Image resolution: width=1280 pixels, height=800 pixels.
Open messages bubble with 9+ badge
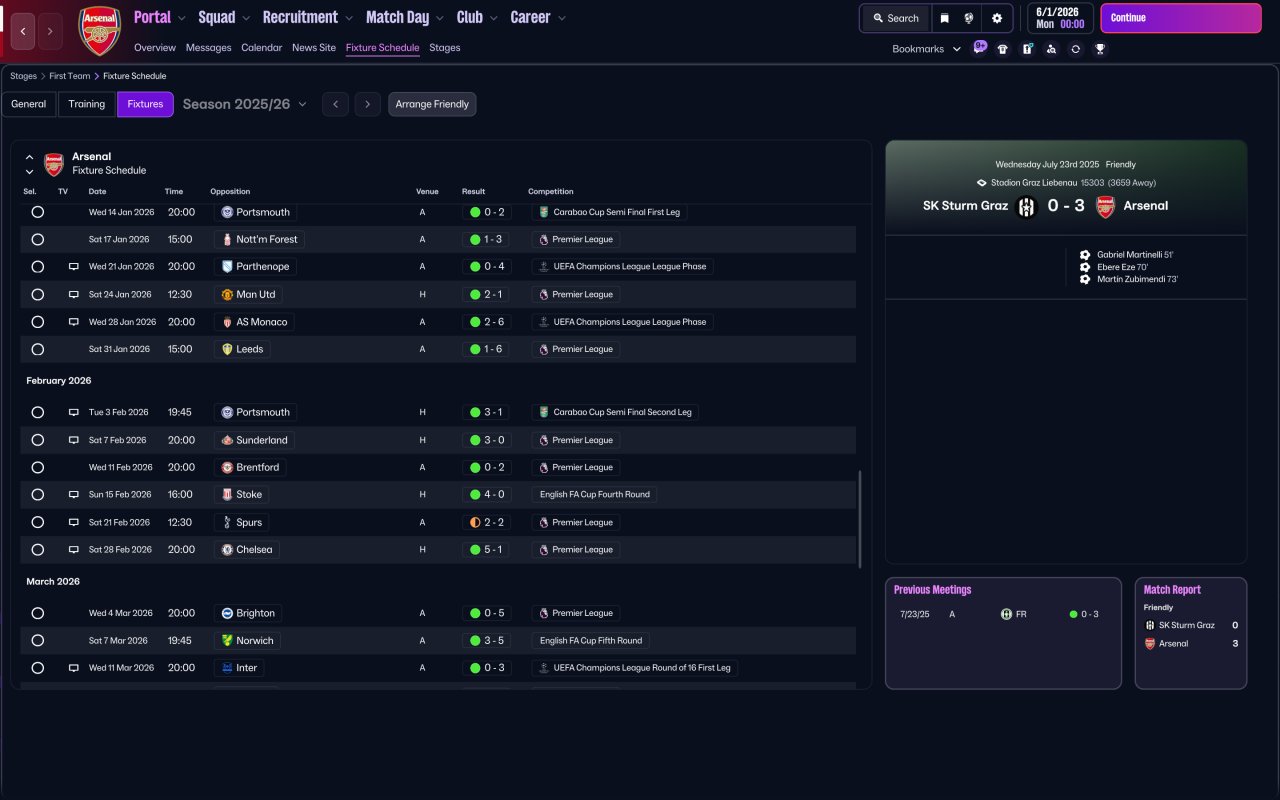pyautogui.click(x=979, y=48)
